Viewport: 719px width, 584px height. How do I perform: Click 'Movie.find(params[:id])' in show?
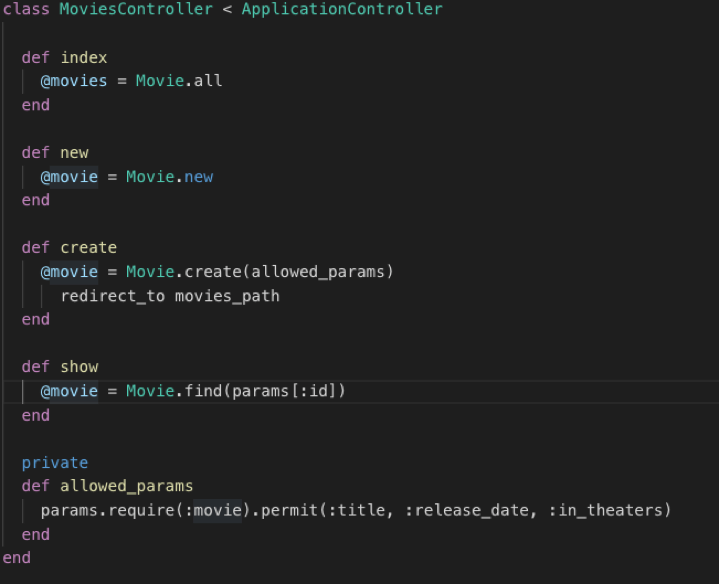point(236,391)
